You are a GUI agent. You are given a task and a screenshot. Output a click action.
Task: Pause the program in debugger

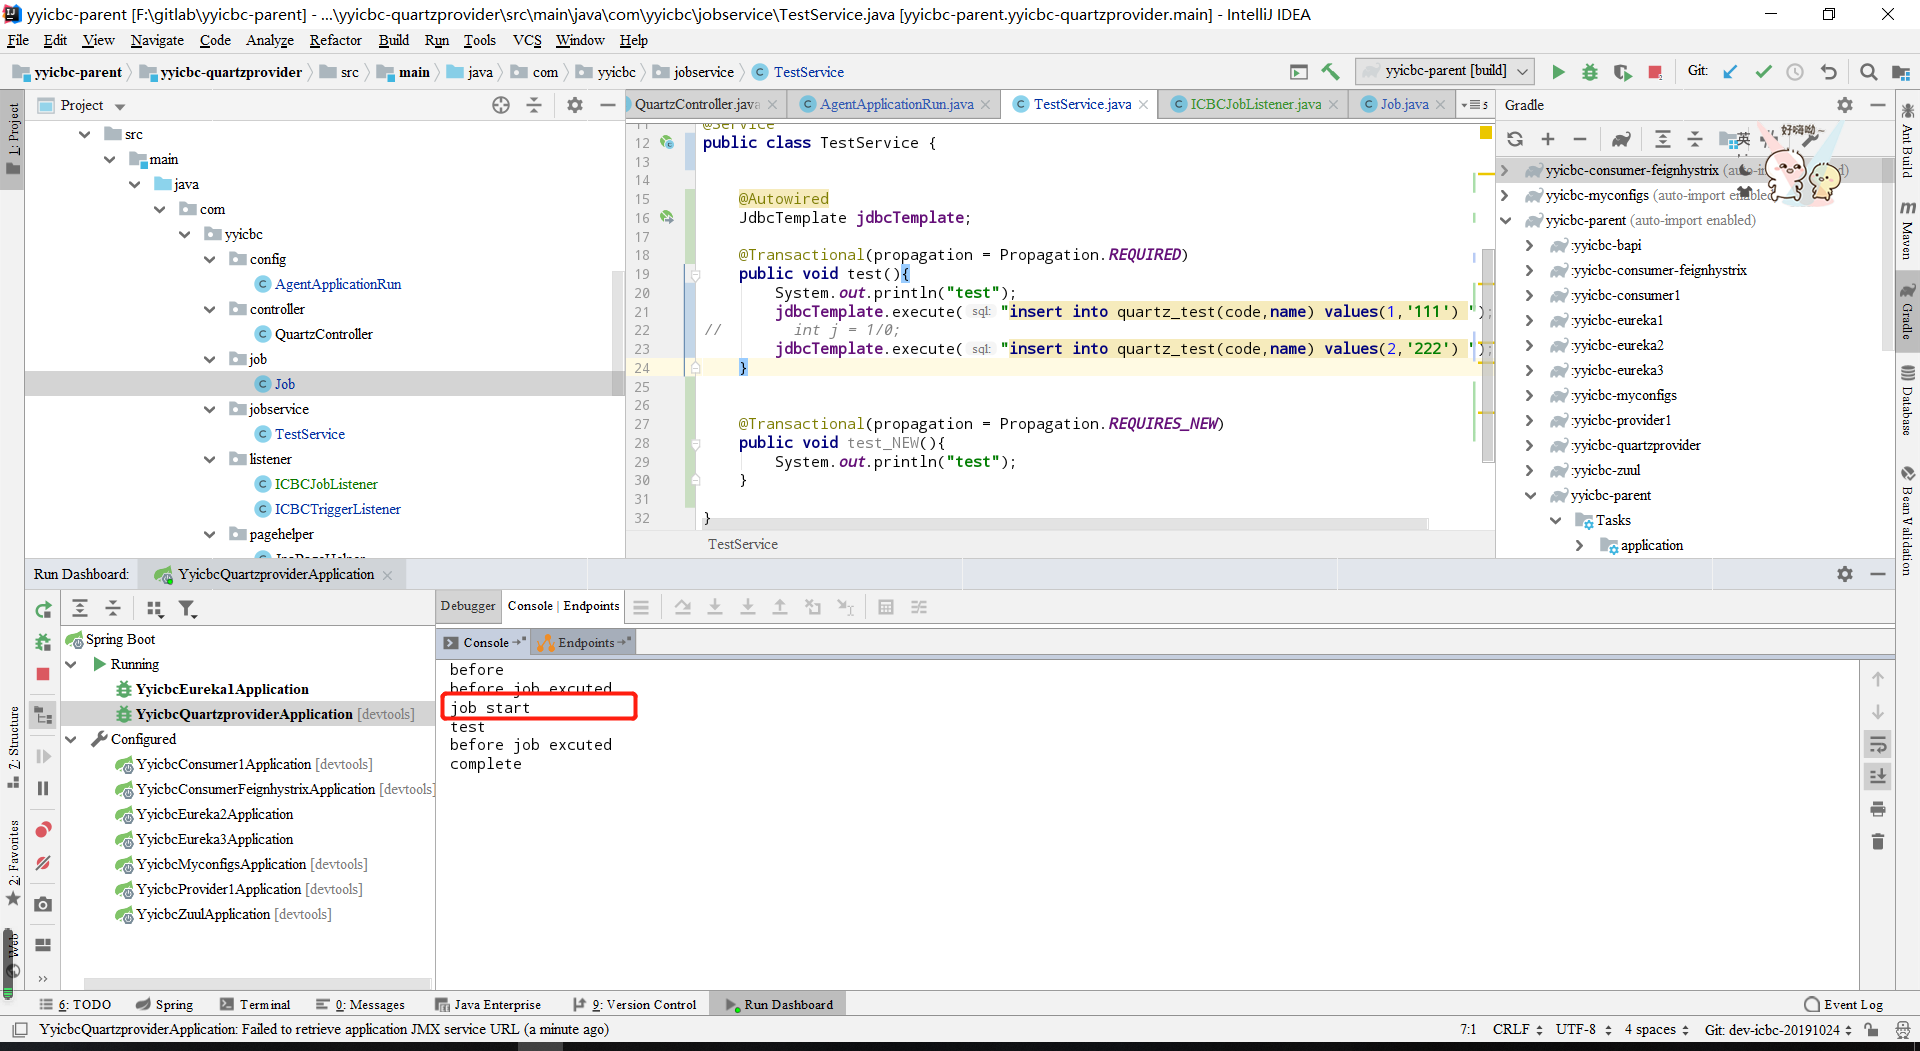pos(43,788)
